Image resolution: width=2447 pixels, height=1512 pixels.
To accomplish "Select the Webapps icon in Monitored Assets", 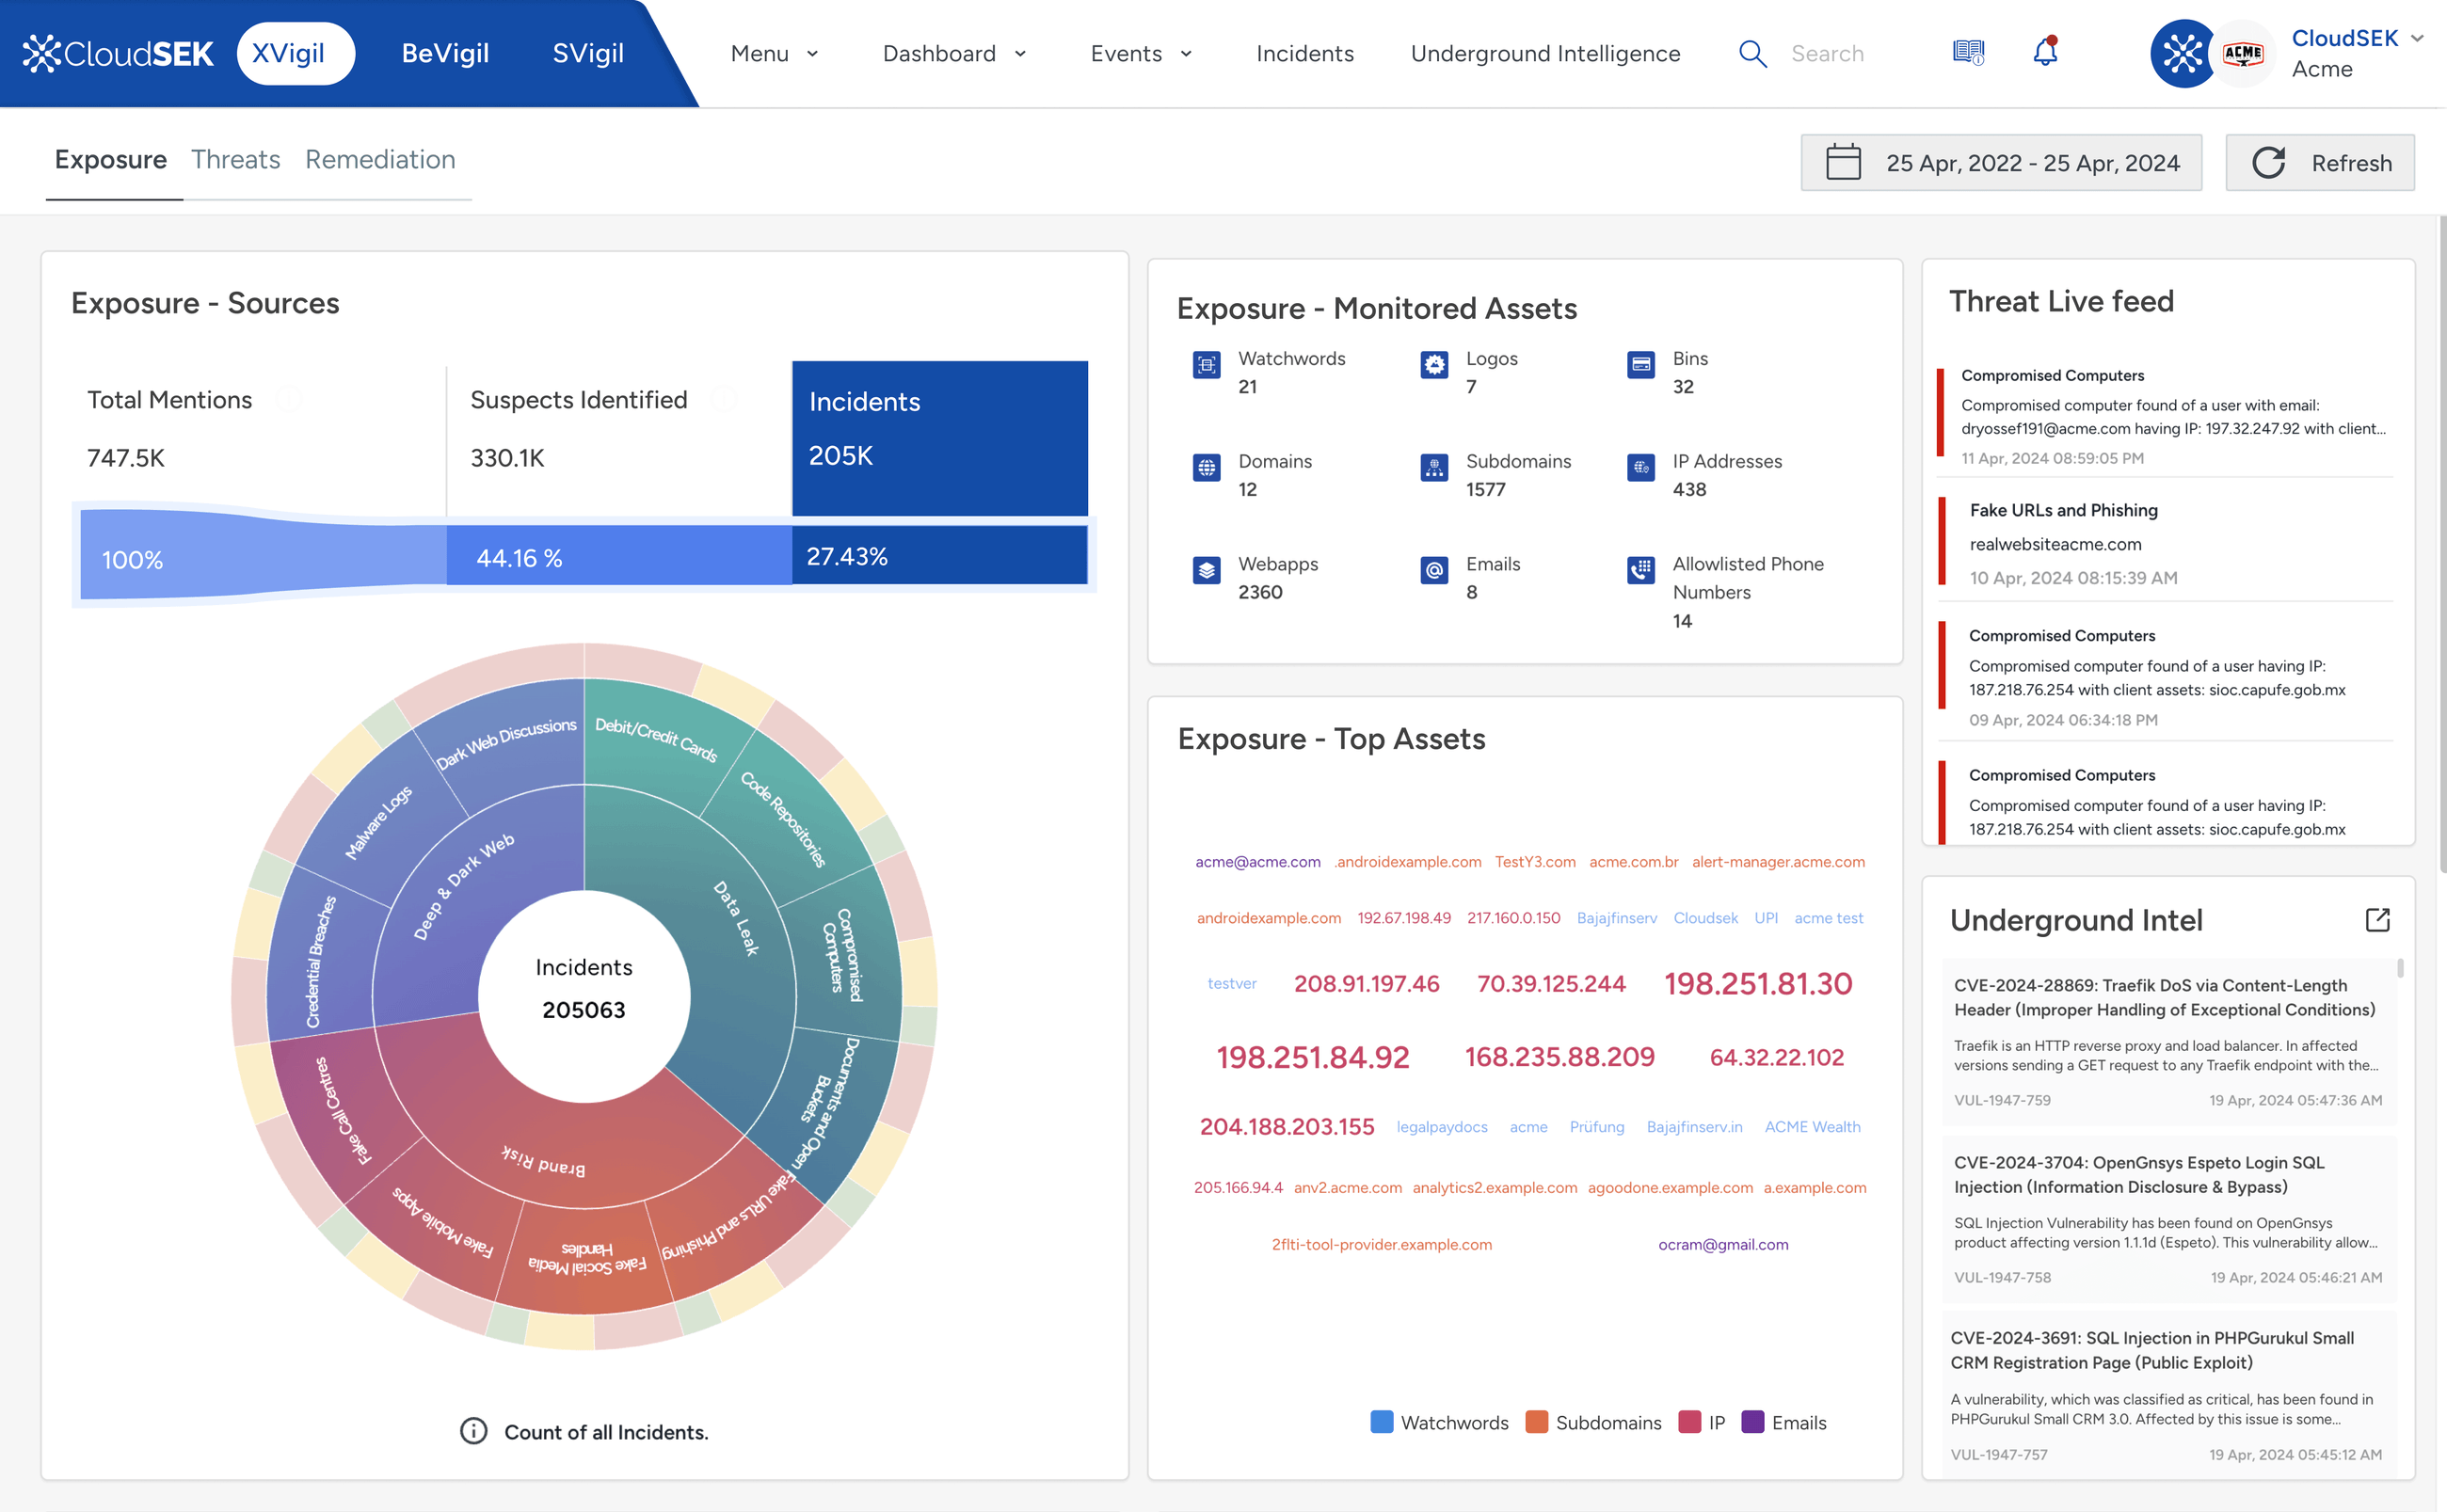I will point(1206,570).
